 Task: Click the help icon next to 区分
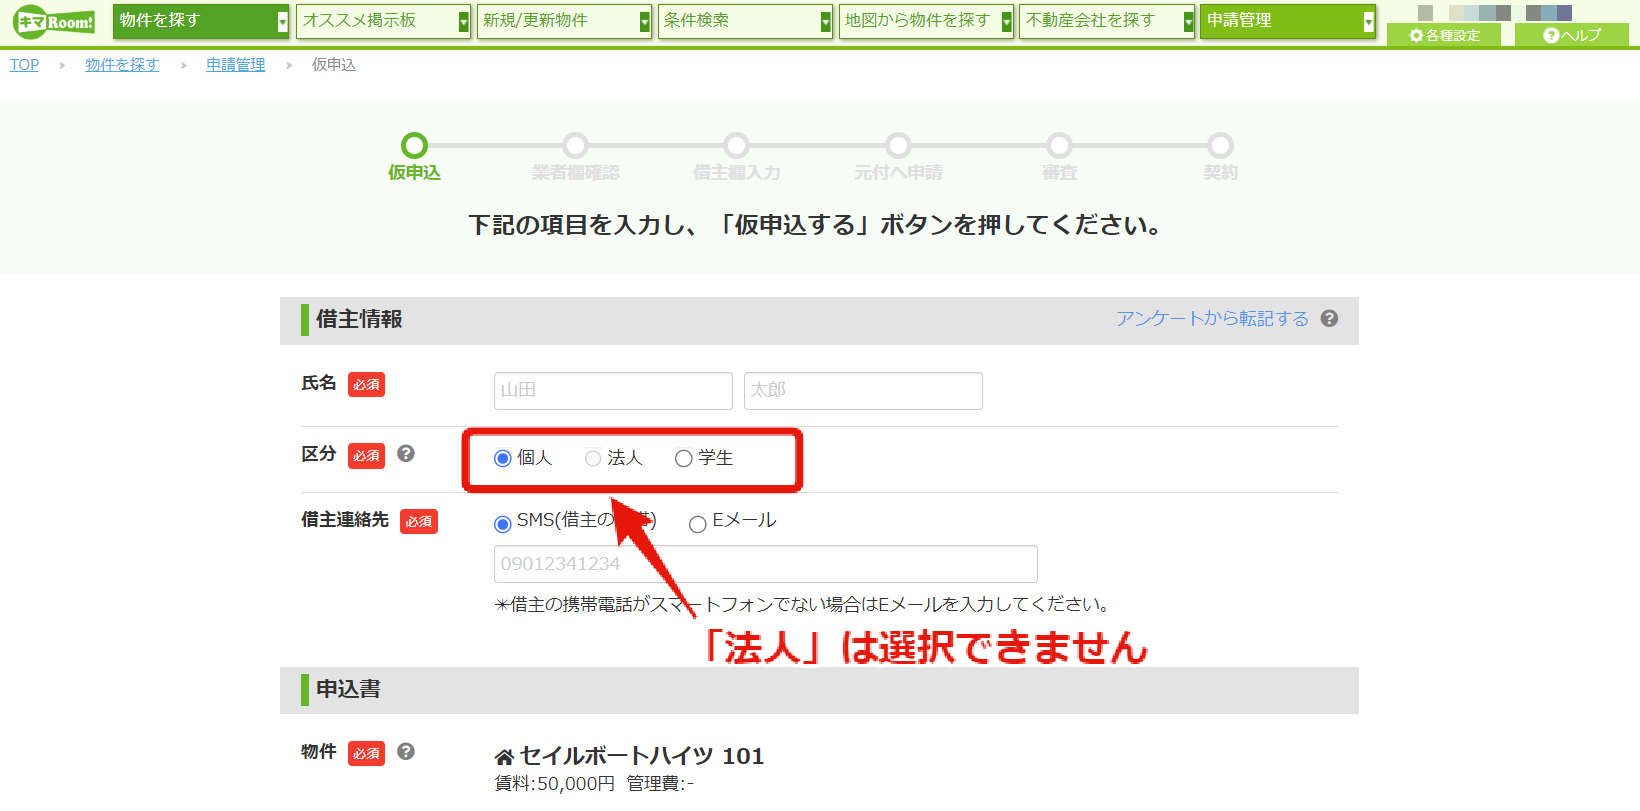[406, 453]
